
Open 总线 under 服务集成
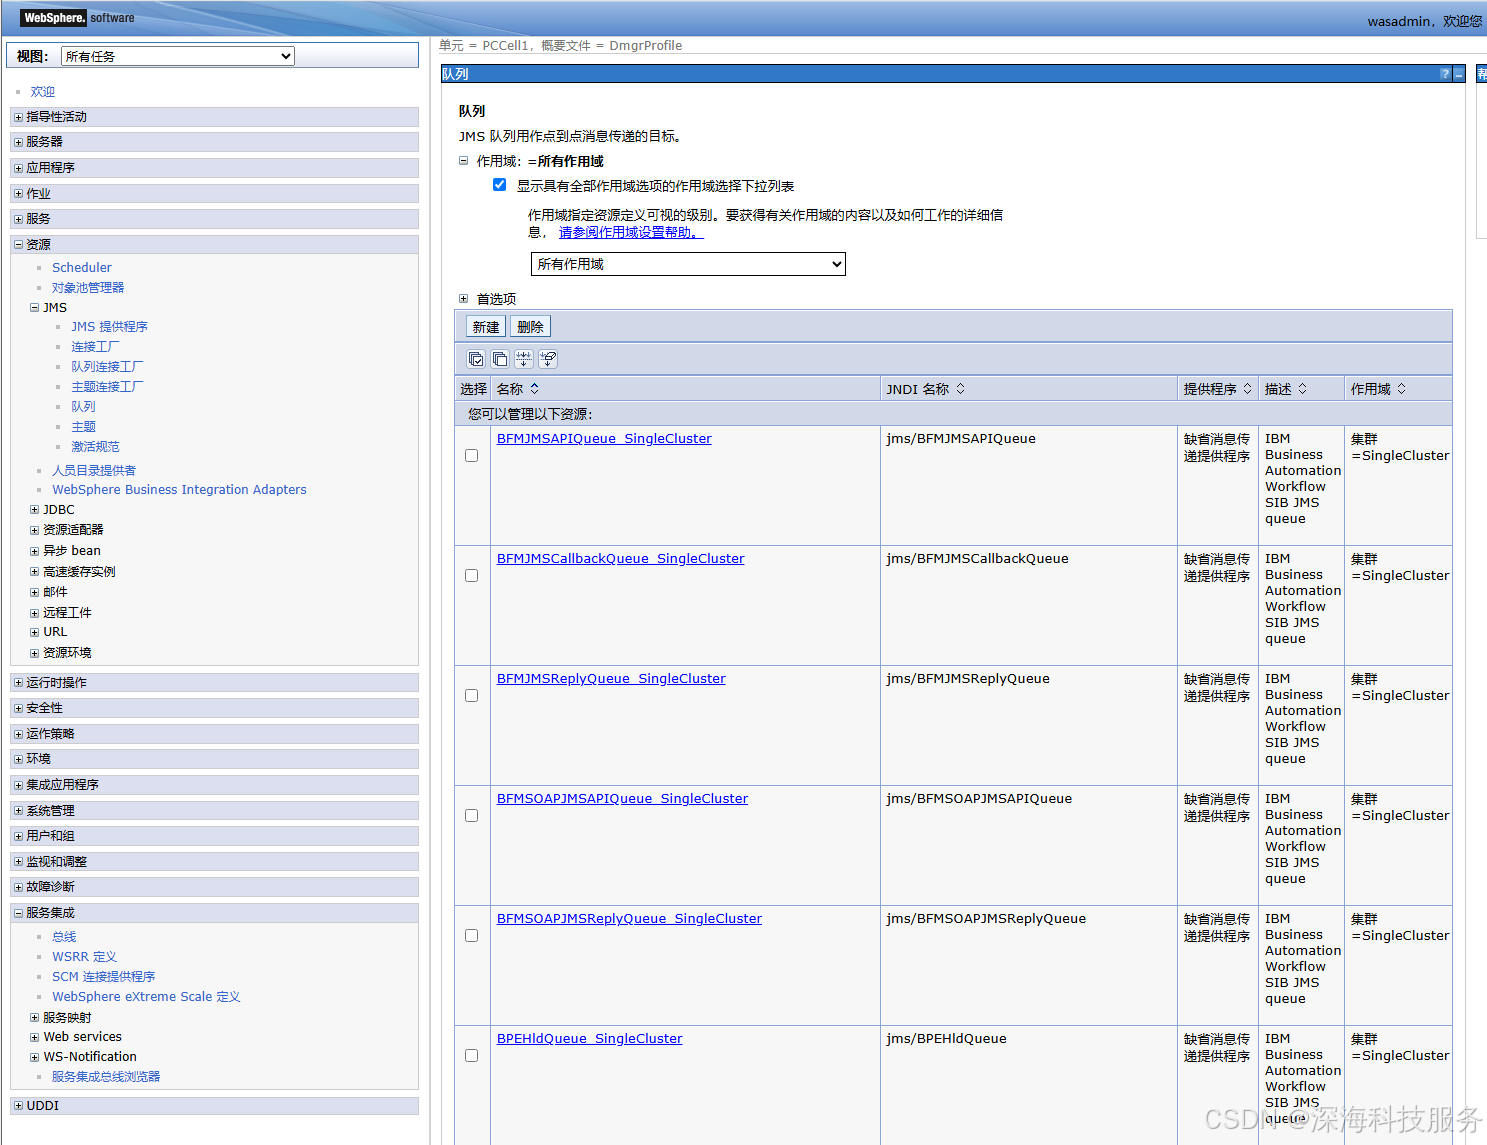pyautogui.click(x=64, y=937)
